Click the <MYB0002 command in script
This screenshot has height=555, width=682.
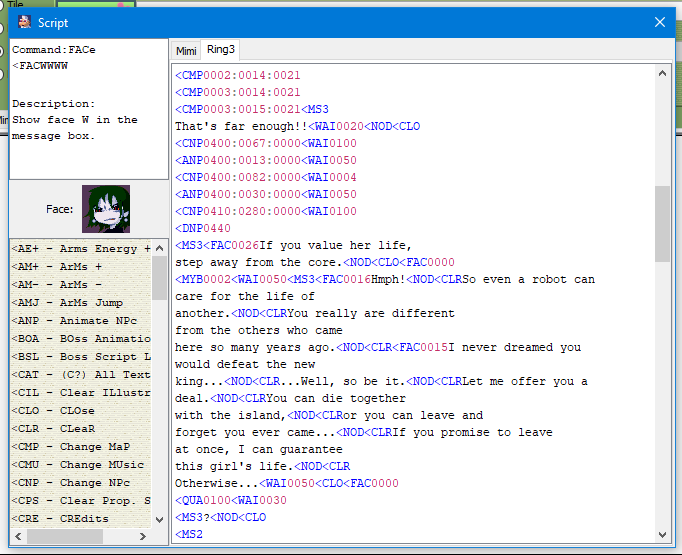(x=203, y=279)
